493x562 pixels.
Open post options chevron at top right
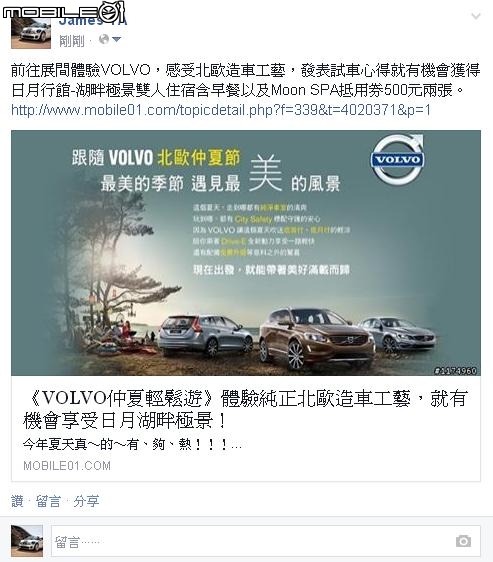[476, 16]
